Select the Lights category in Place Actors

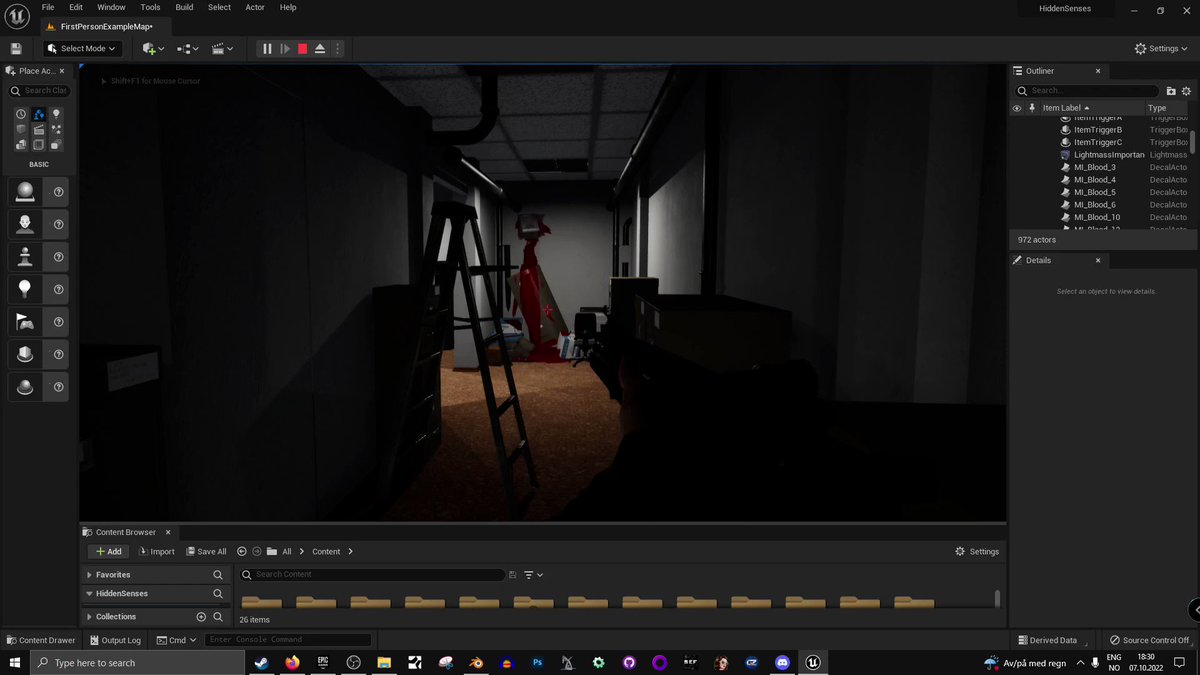click(x=57, y=113)
